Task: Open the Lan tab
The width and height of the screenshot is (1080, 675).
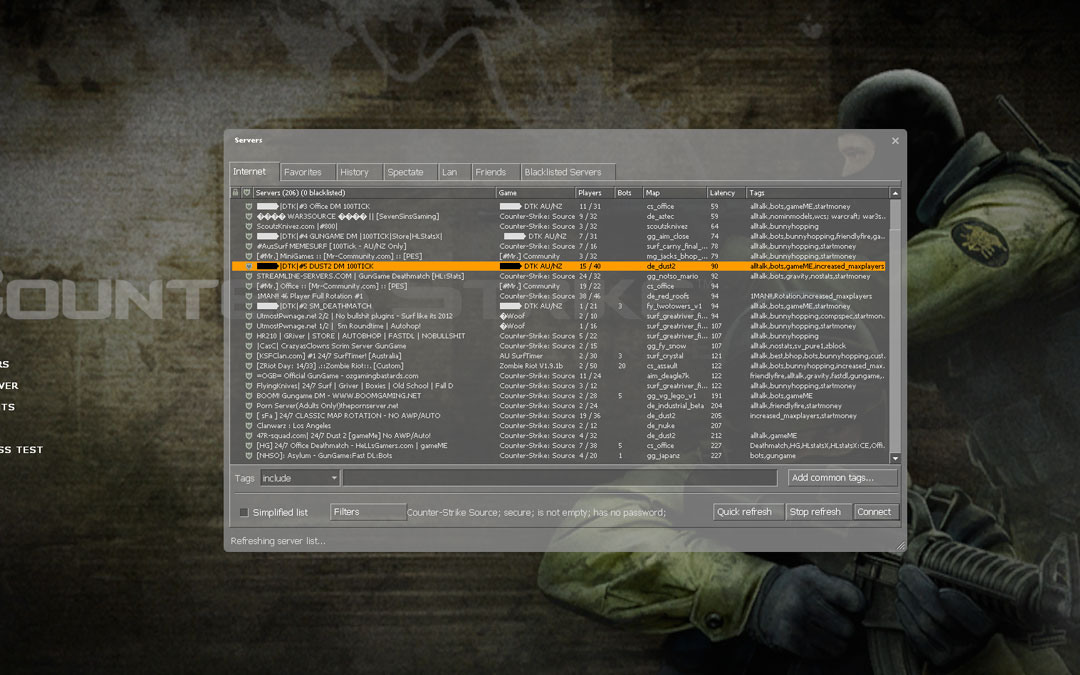Action: click(x=454, y=172)
